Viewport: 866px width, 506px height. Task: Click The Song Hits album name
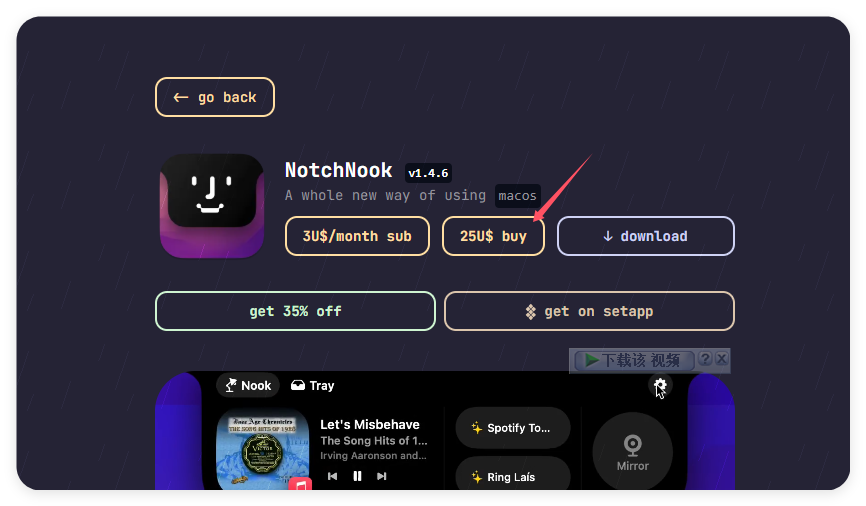point(374,441)
